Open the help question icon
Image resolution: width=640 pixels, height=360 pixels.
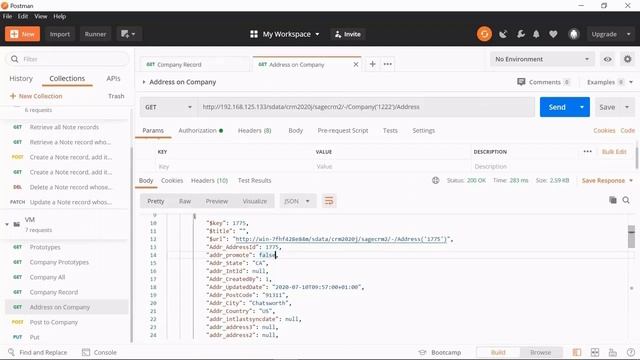(x=631, y=352)
